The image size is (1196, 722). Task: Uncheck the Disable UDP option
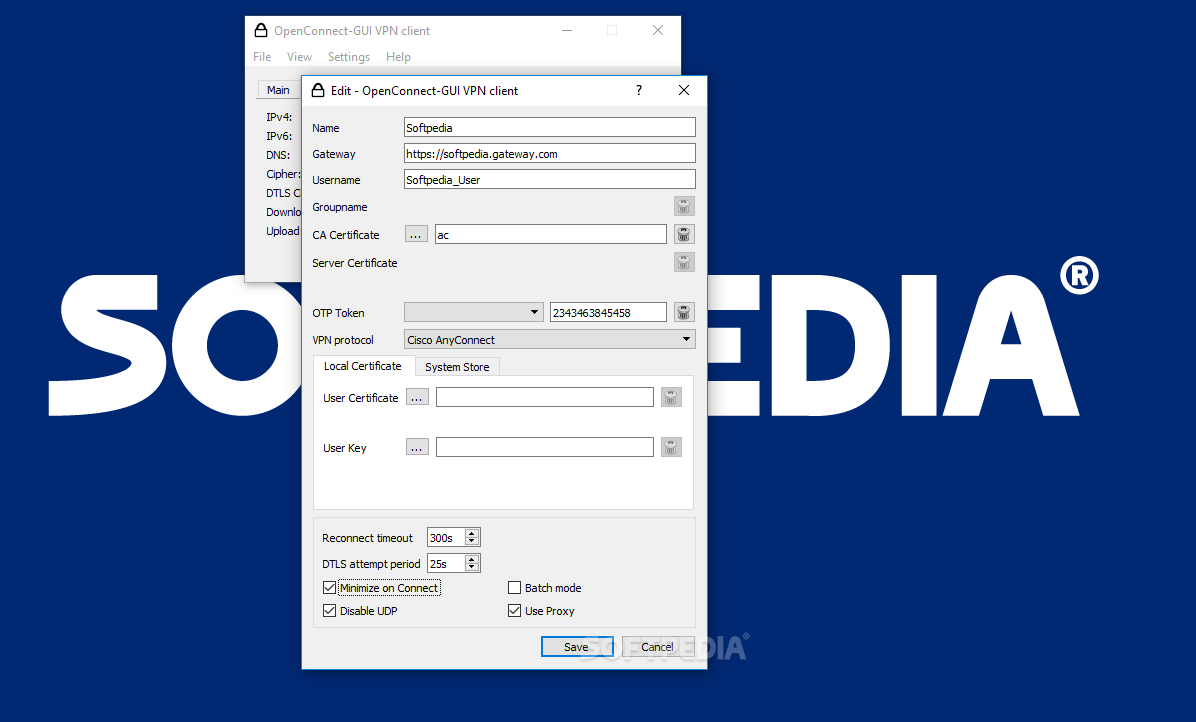click(330, 611)
